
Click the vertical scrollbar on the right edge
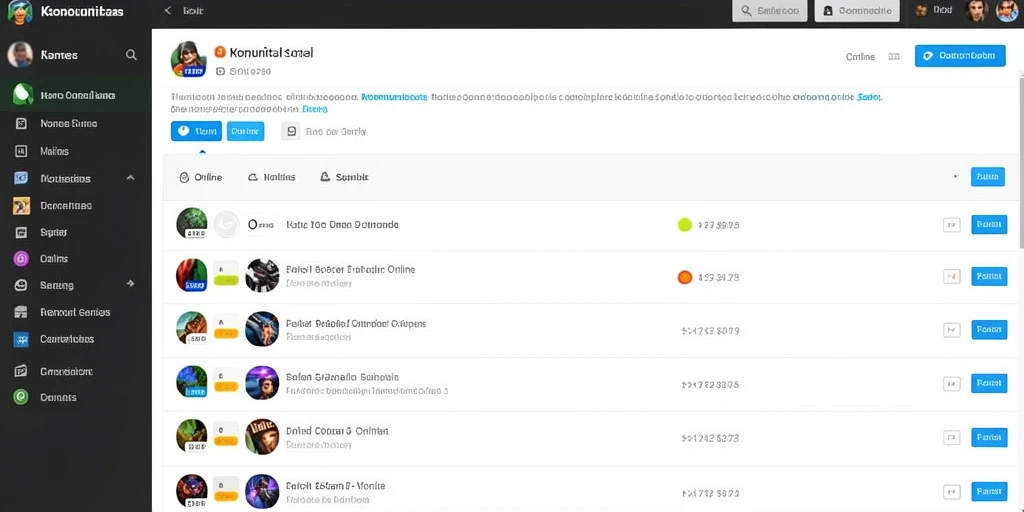tap(1020, 160)
